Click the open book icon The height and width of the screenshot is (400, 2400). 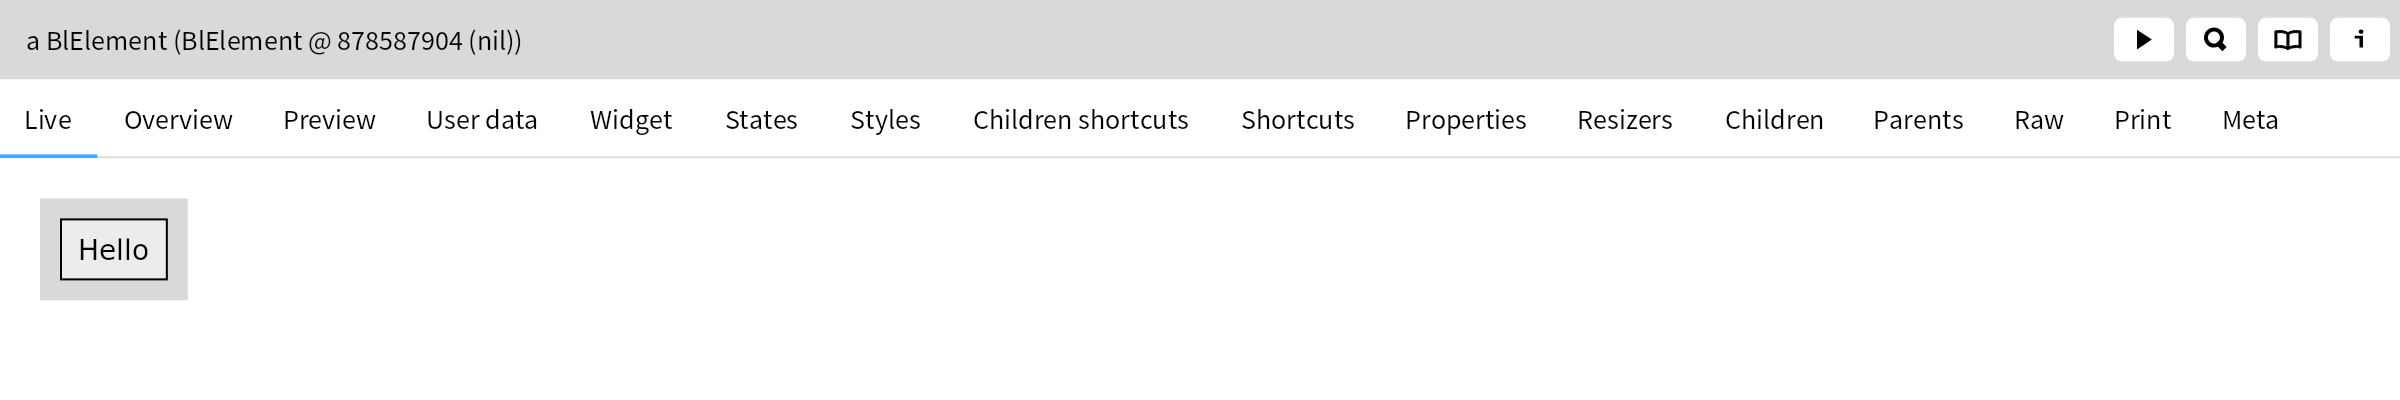point(2287,40)
